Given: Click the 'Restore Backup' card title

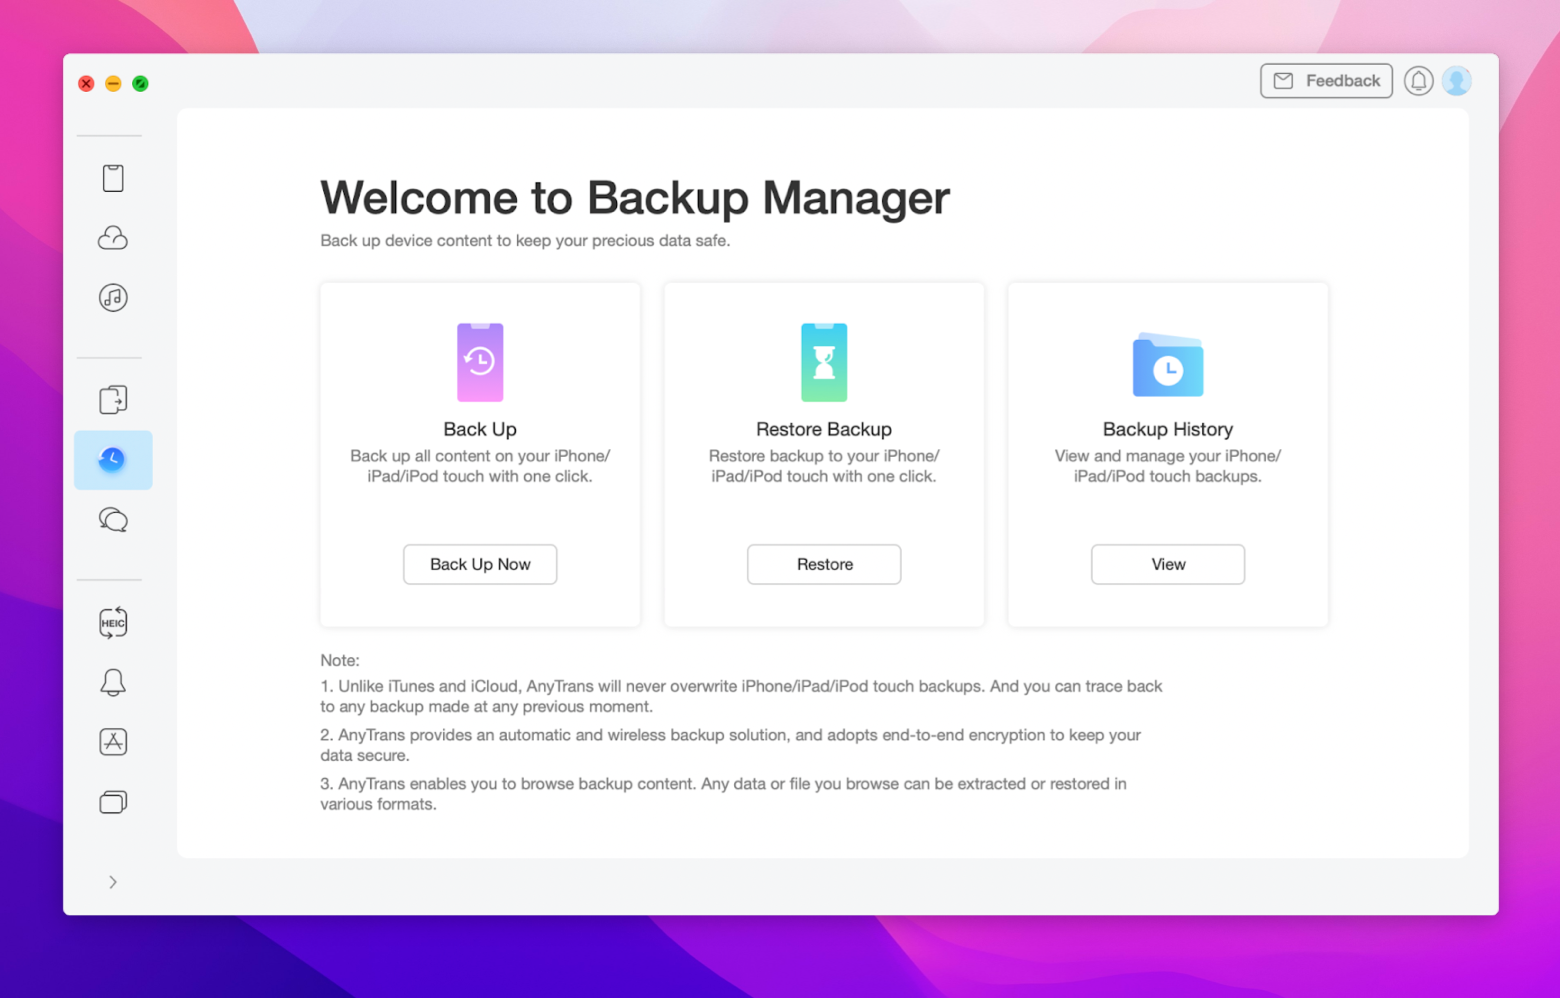Looking at the screenshot, I should click(x=824, y=429).
